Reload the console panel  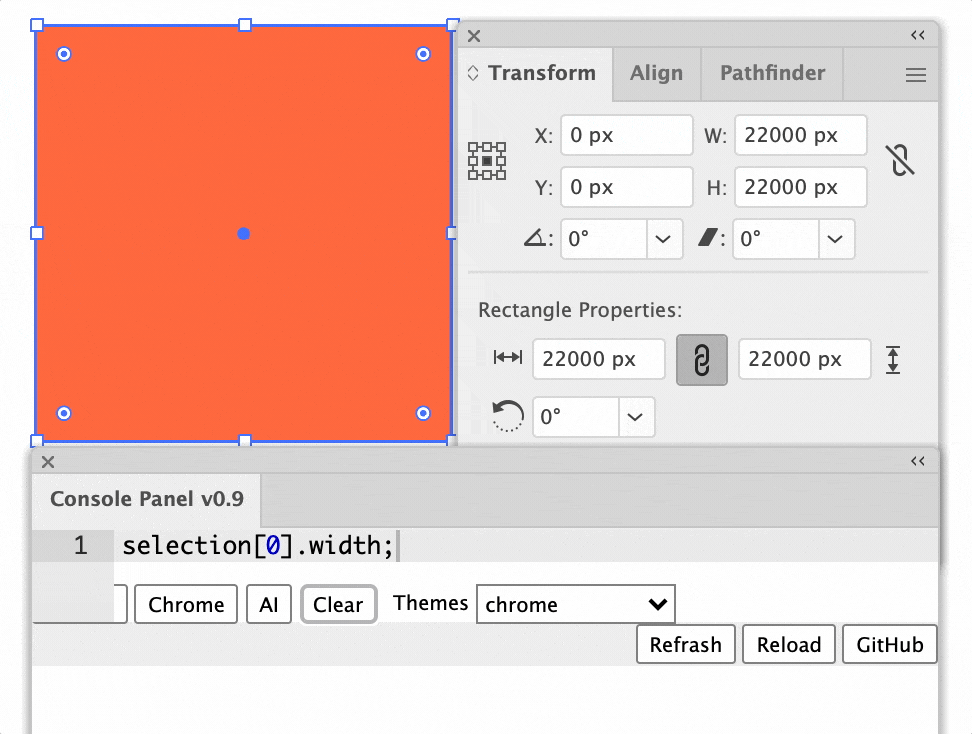(789, 645)
